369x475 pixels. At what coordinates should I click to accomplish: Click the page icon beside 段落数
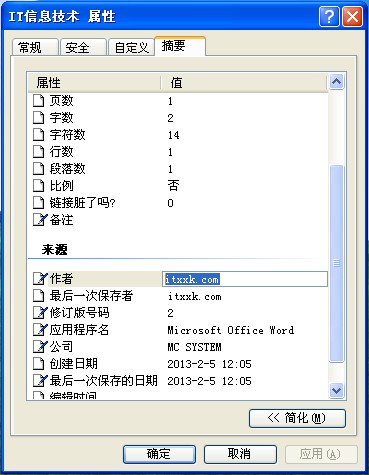click(39, 169)
